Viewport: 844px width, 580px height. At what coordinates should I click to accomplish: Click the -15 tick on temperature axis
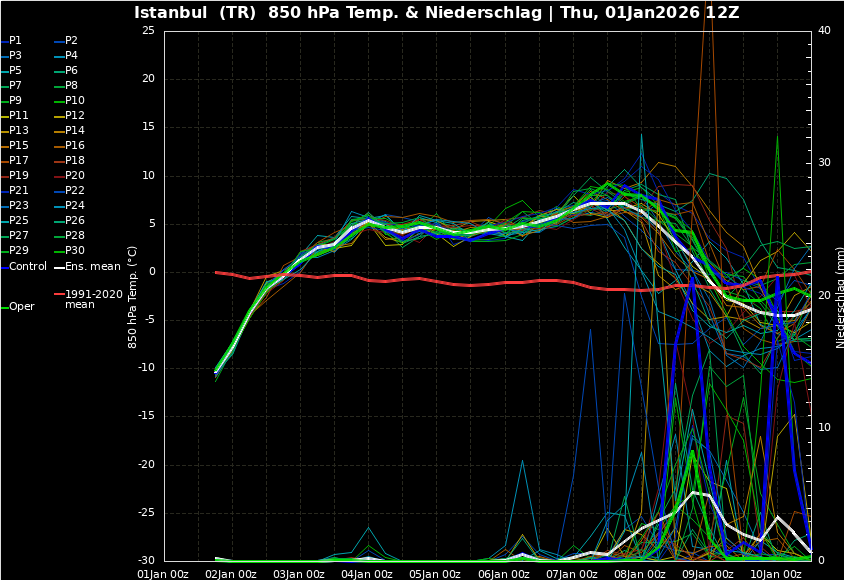tap(145, 416)
